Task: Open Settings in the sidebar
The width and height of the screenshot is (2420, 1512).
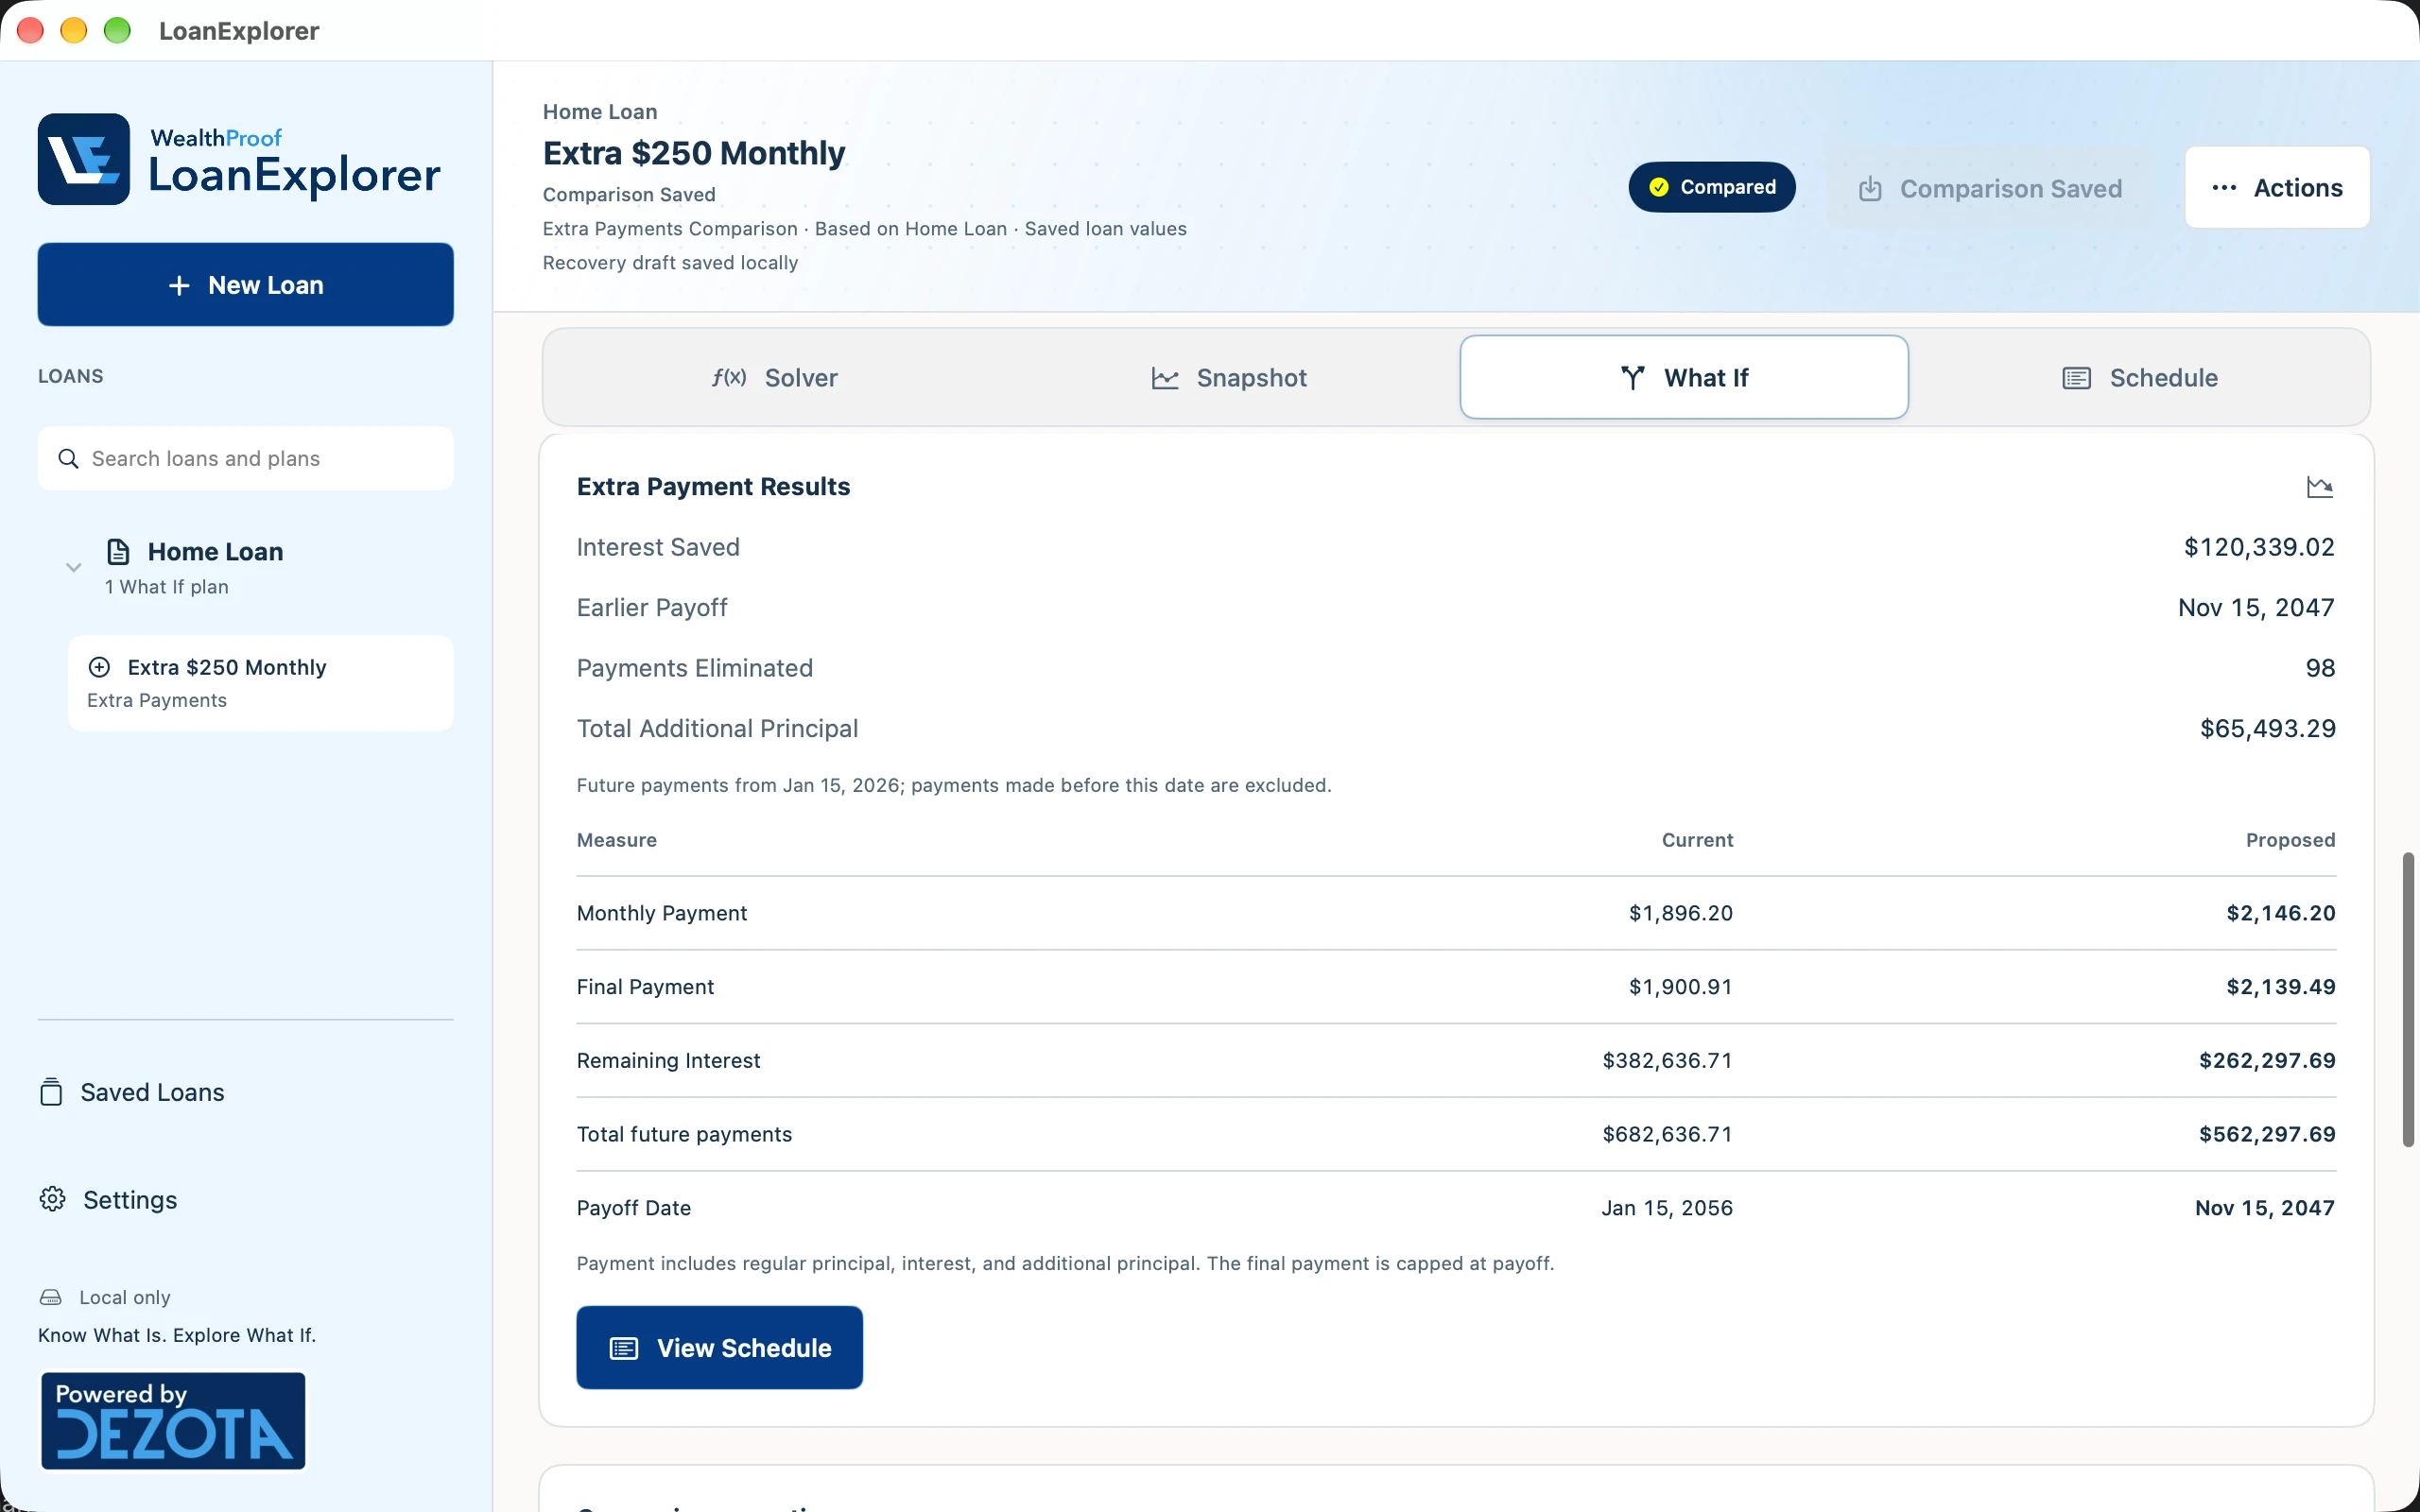Action: pyautogui.click(x=109, y=1199)
